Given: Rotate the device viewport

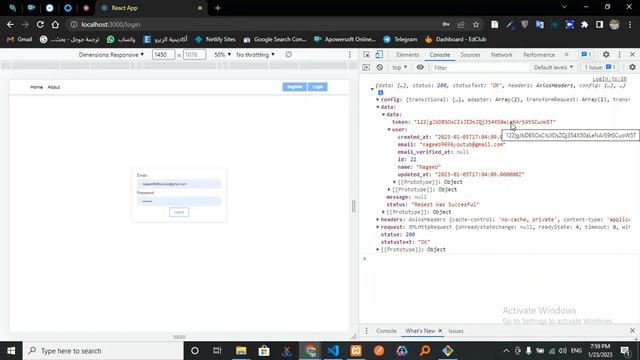Looking at the screenshot, I should coord(289,55).
